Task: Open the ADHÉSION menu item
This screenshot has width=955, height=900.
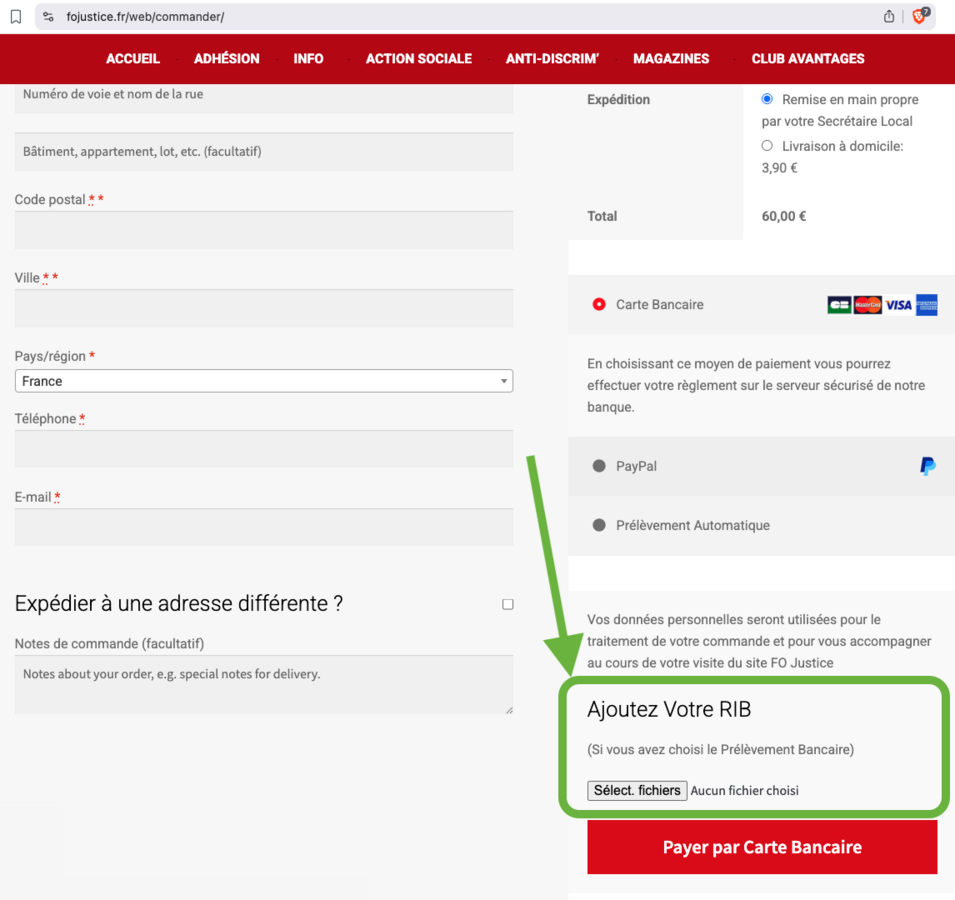Action: [226, 59]
